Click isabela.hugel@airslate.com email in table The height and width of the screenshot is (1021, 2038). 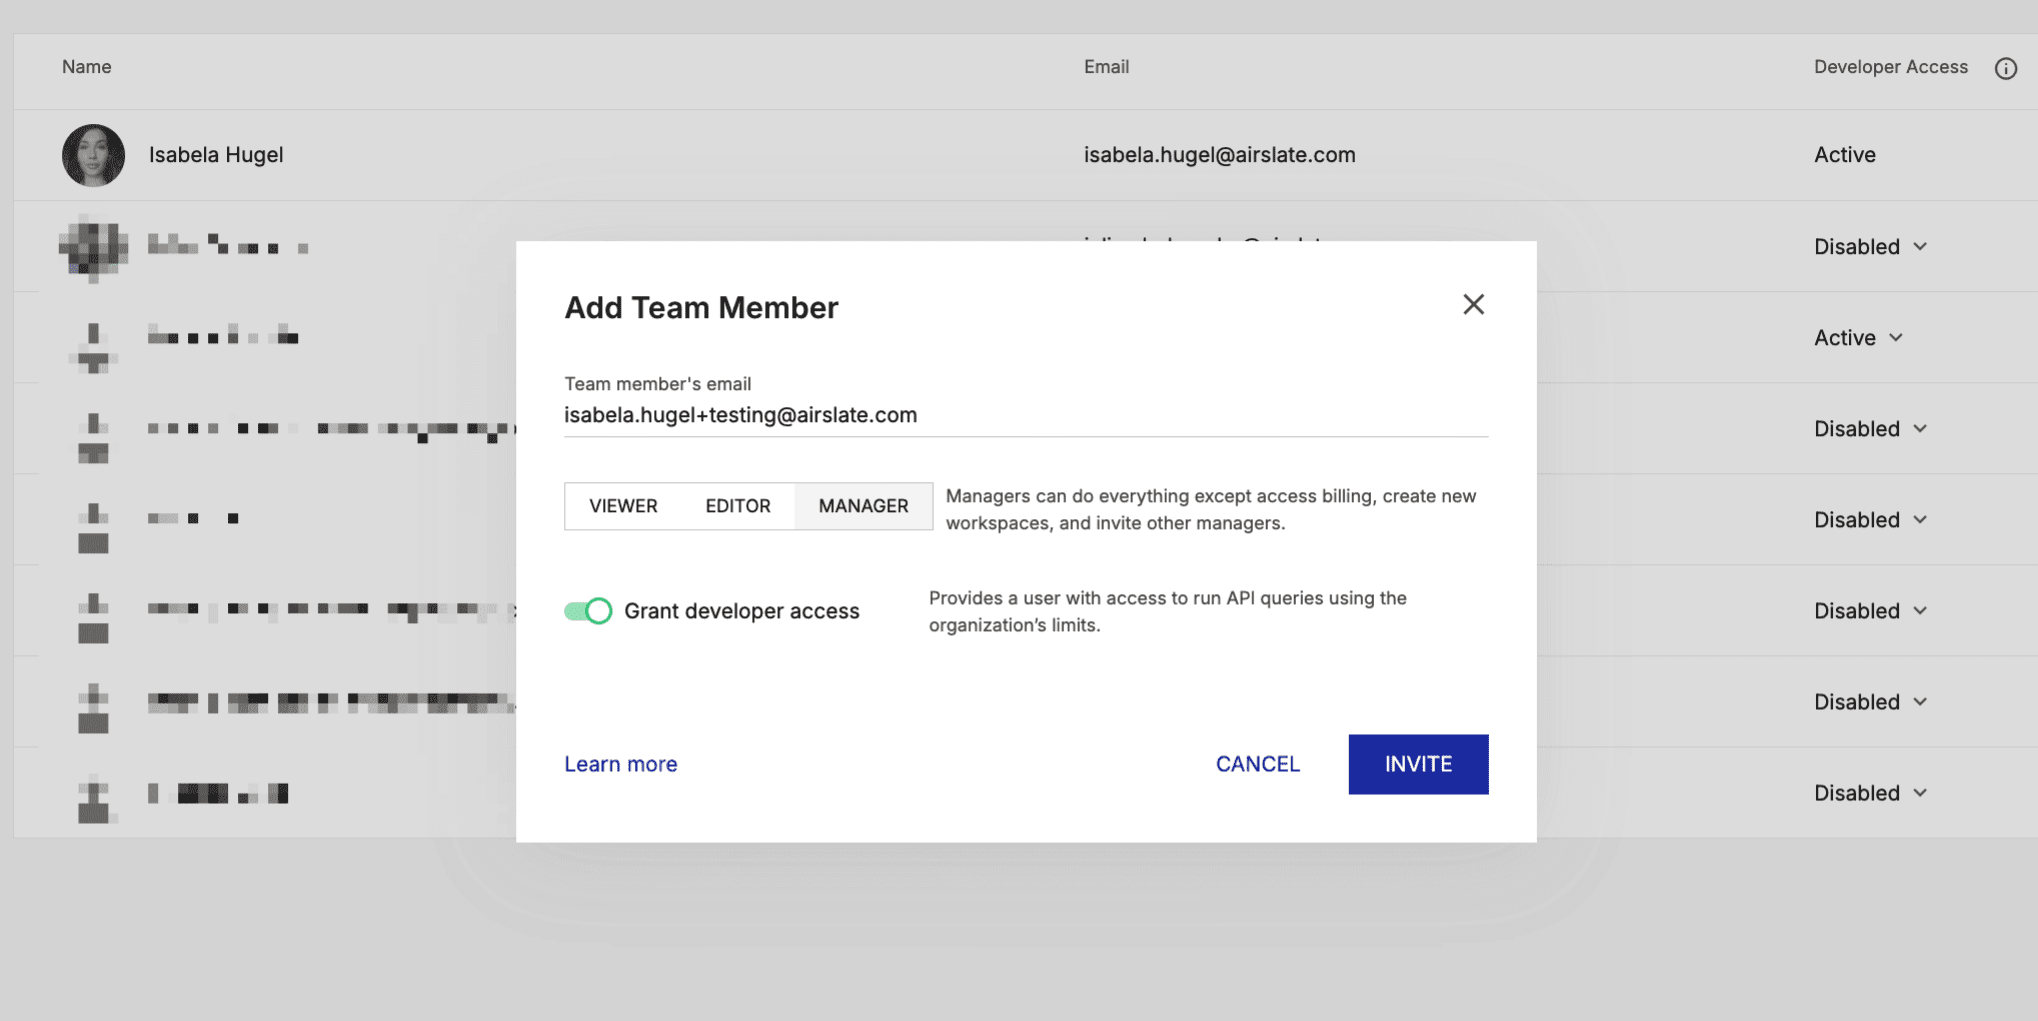tap(1219, 155)
